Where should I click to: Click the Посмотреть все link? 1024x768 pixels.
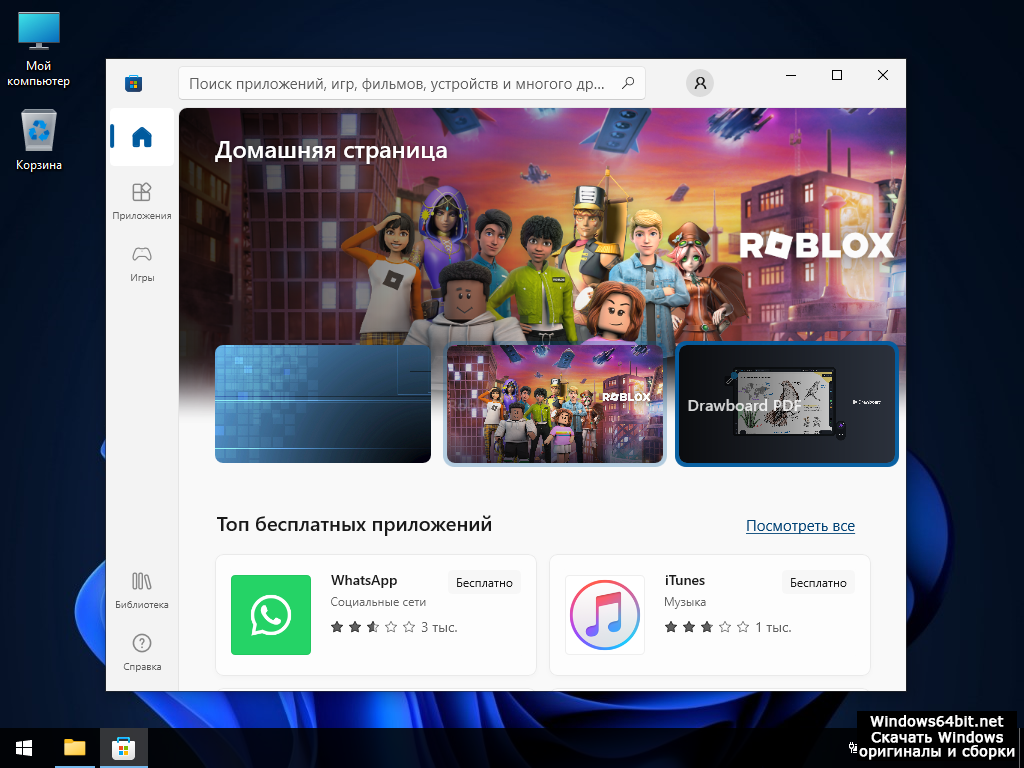tap(800, 526)
